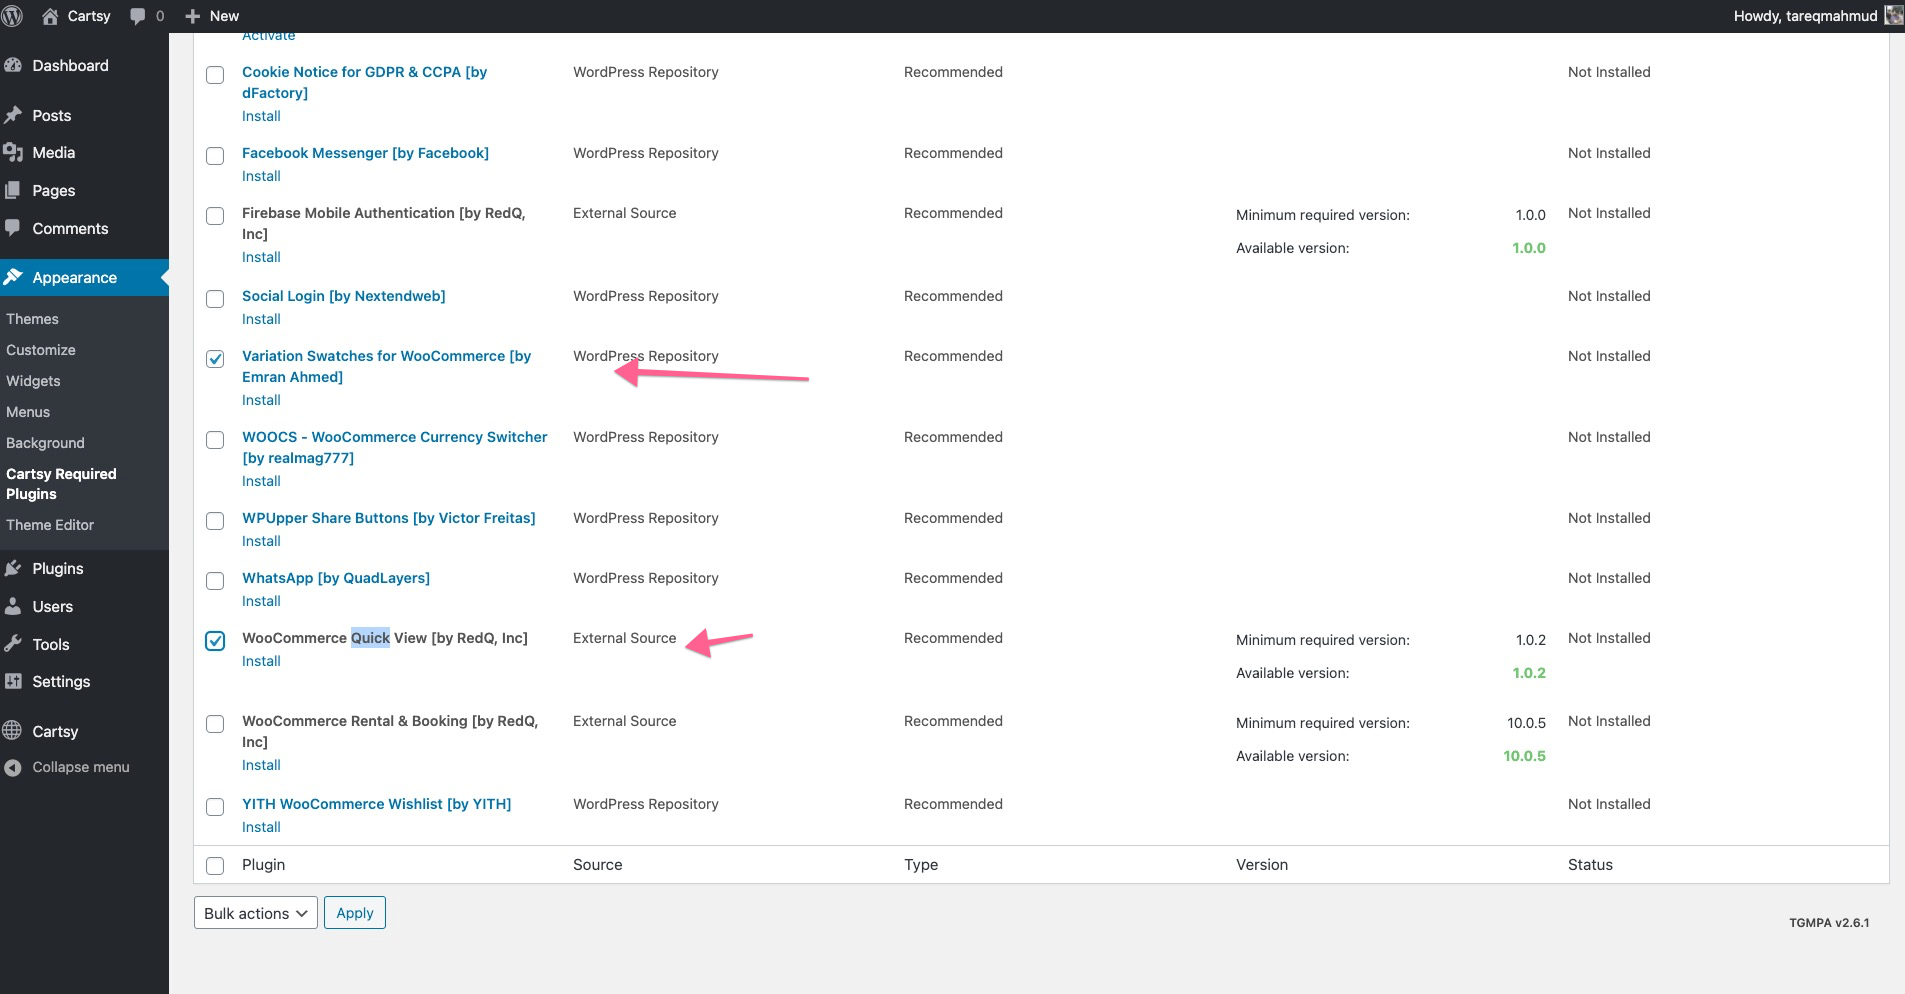The width and height of the screenshot is (1905, 994).
Task: Select Cartsy Required Plugins submenu item
Action: coord(61,484)
